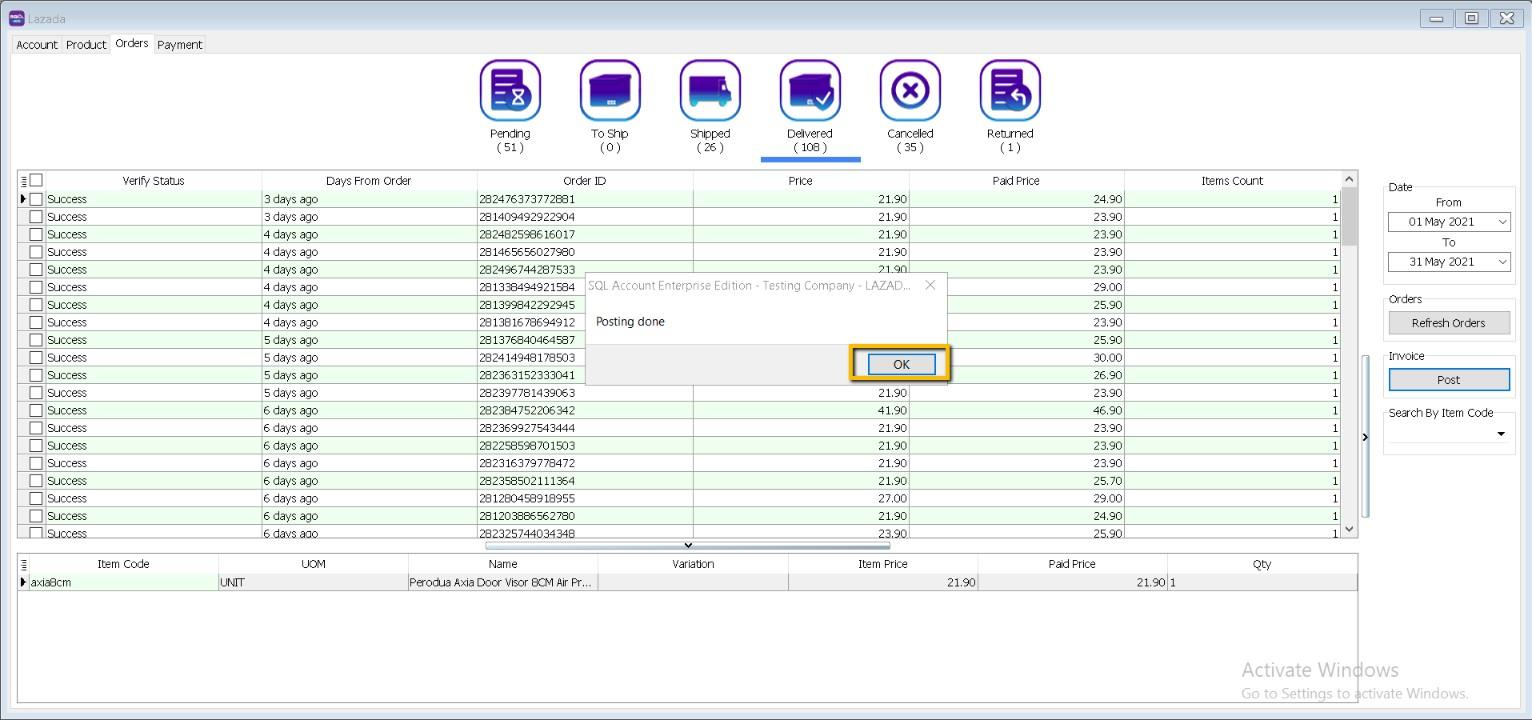Click the Refresh Orders button
This screenshot has height=720, width=1532.
1448,323
